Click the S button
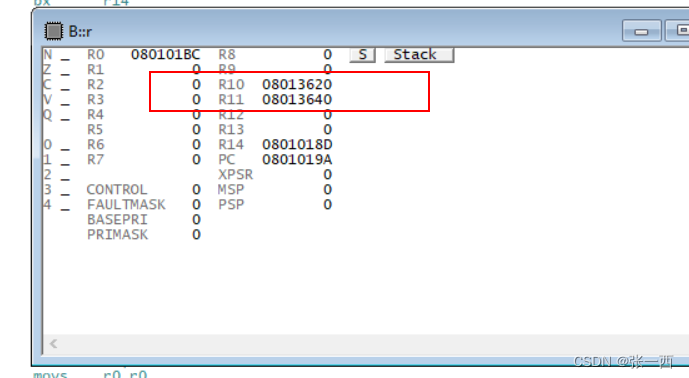This screenshot has height=378, width=689. tap(363, 55)
